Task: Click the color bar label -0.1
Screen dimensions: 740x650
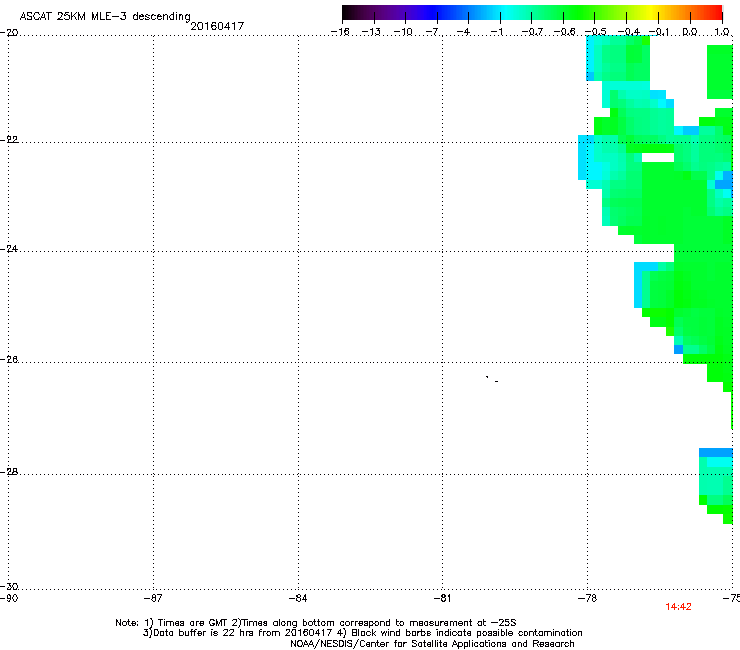Action: [659, 32]
